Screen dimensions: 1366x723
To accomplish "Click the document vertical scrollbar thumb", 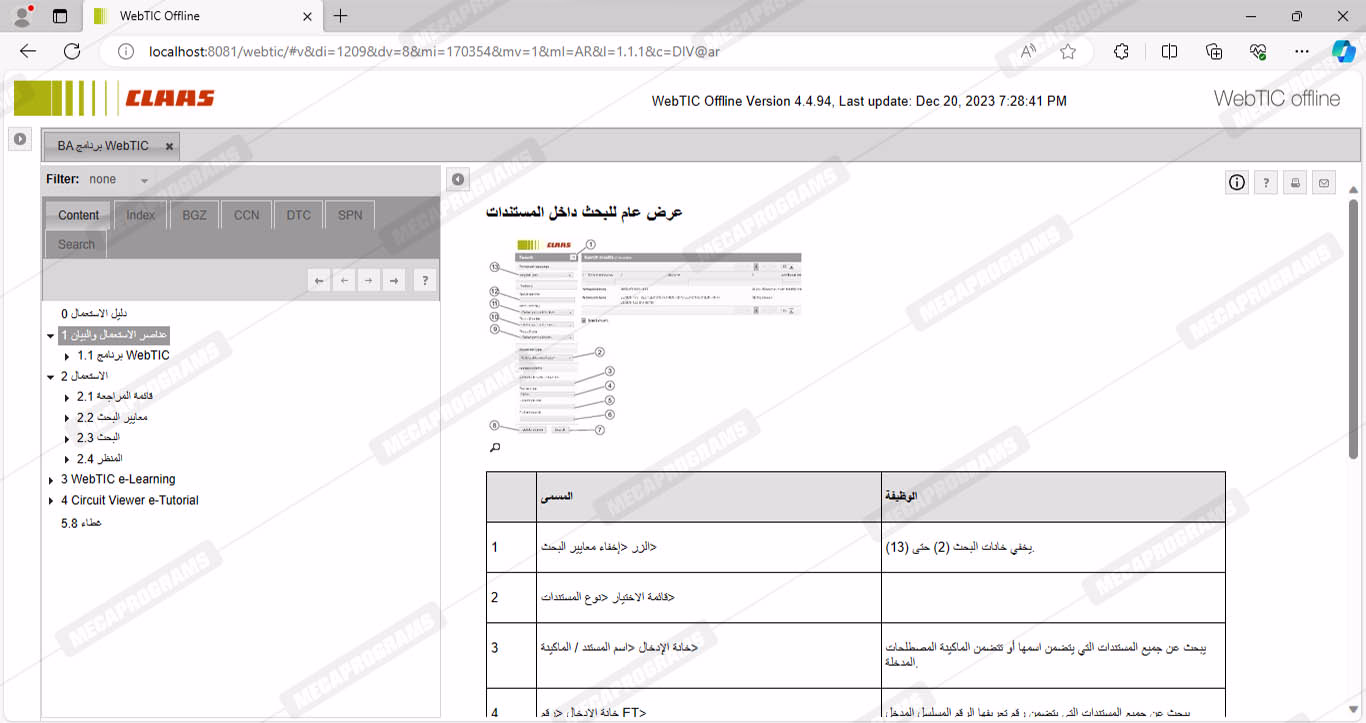I will [x=1353, y=327].
